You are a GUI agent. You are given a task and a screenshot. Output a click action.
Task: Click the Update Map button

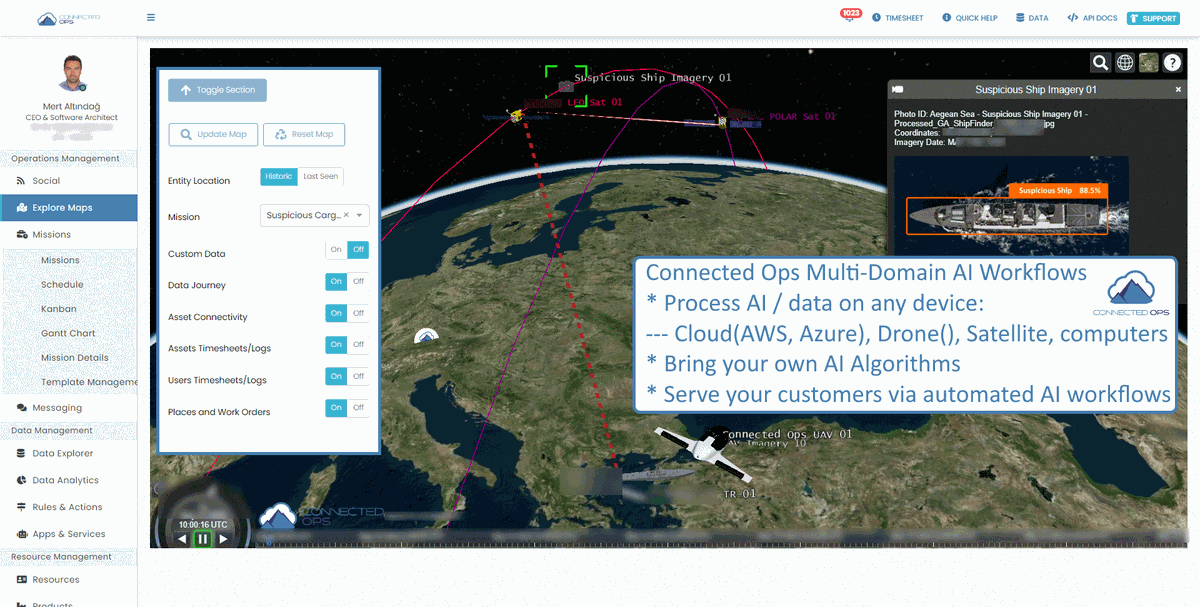point(213,134)
